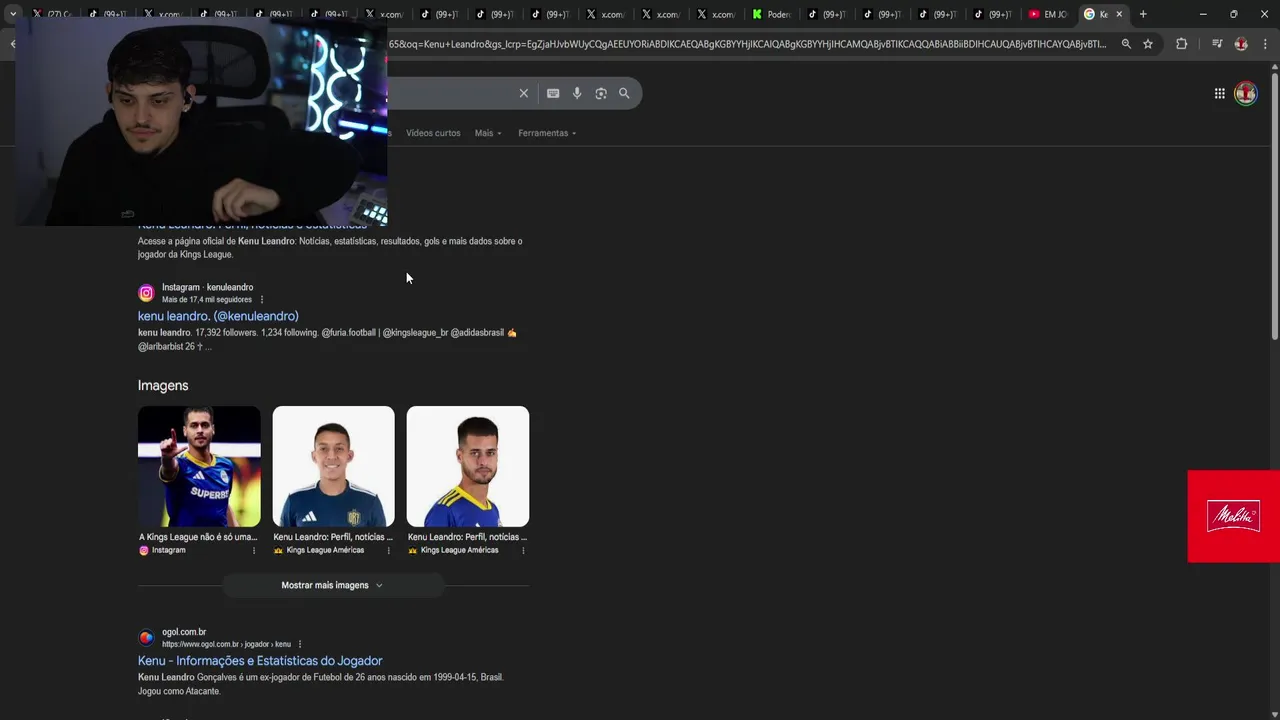
Task: Open the middle Adidas jersey player image
Action: pos(333,466)
